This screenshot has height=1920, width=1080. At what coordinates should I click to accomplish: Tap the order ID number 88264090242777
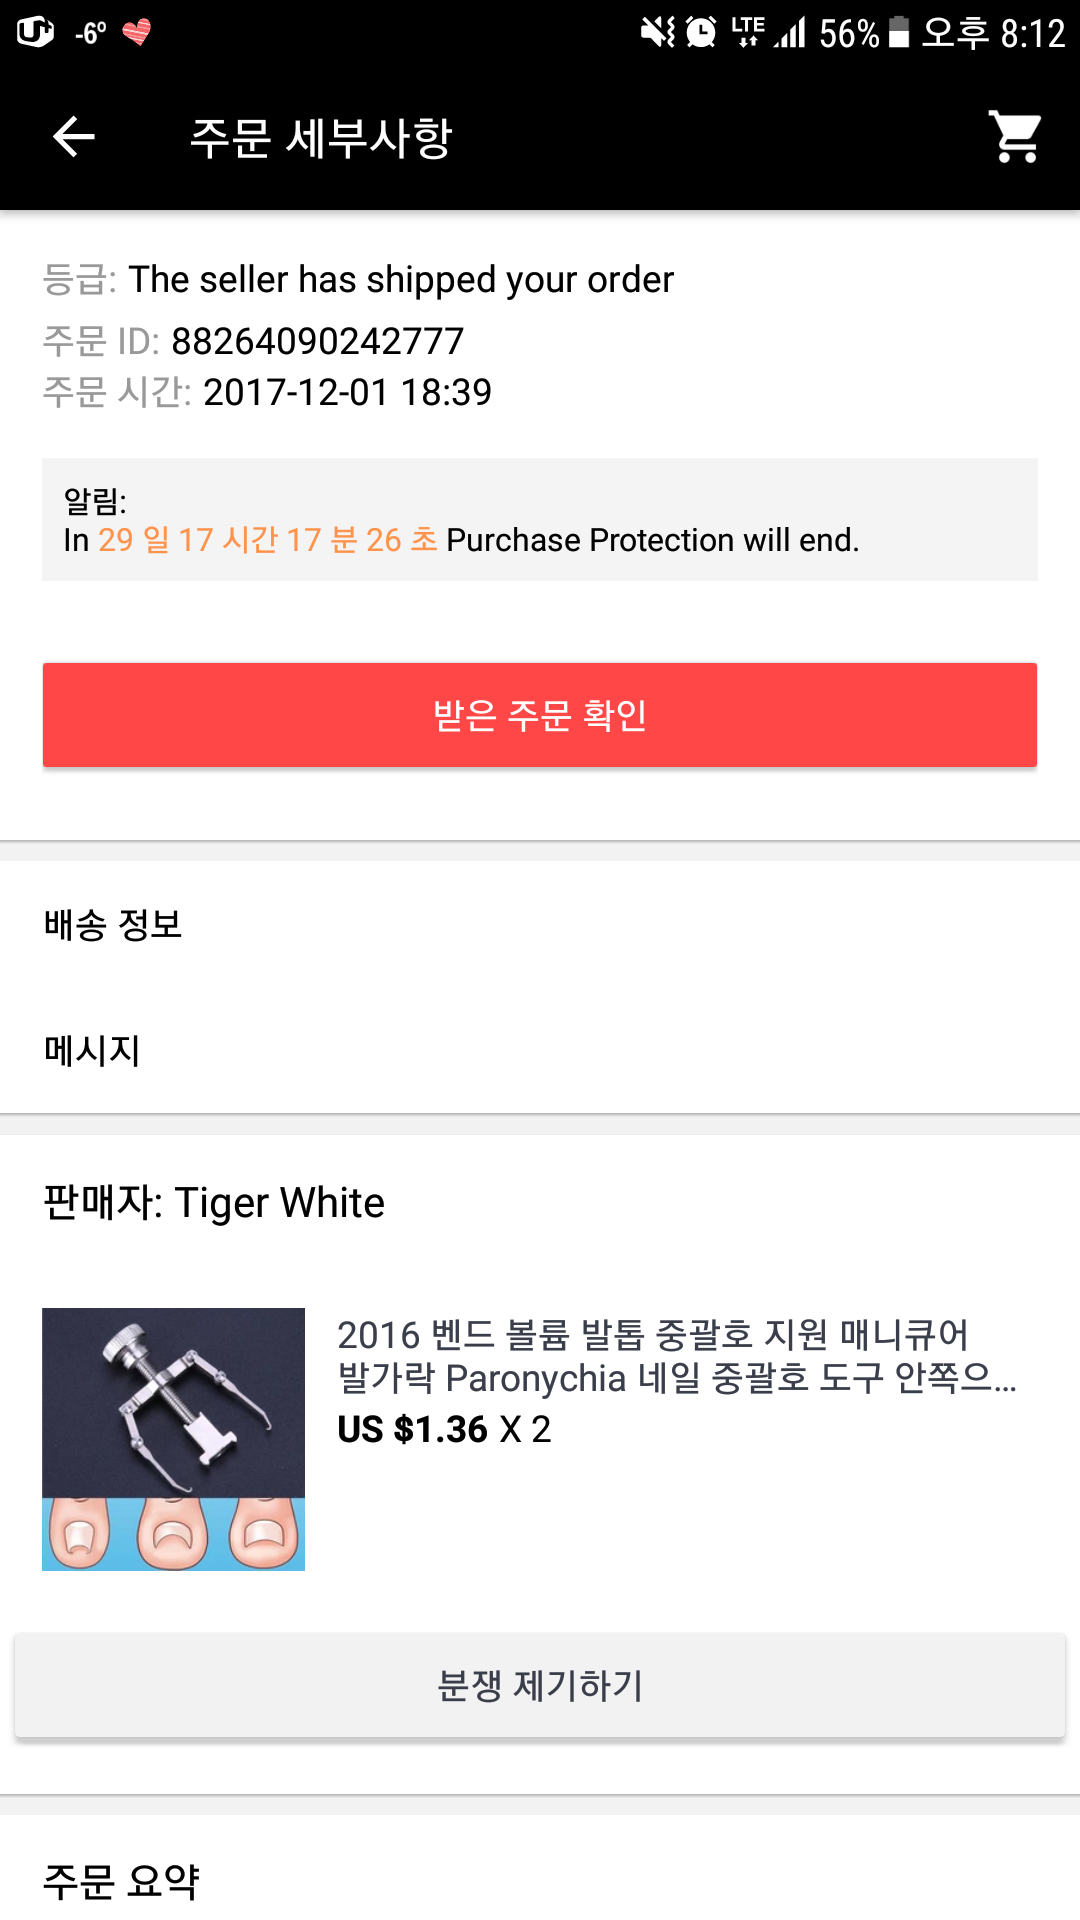coord(317,341)
